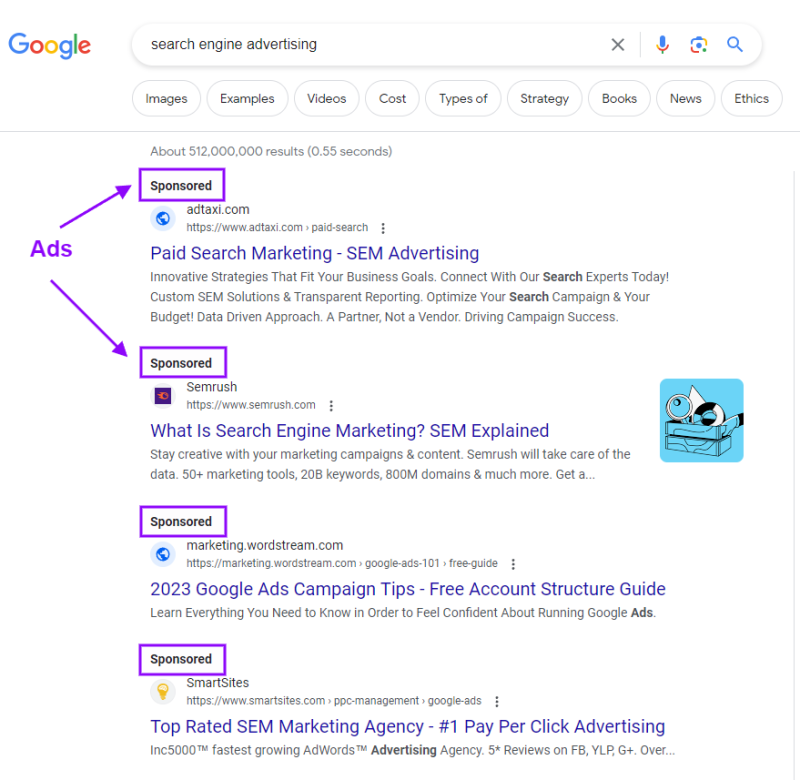Select the adtaxi.com globe favicon
Viewport: 800px width, 780px height.
click(162, 218)
